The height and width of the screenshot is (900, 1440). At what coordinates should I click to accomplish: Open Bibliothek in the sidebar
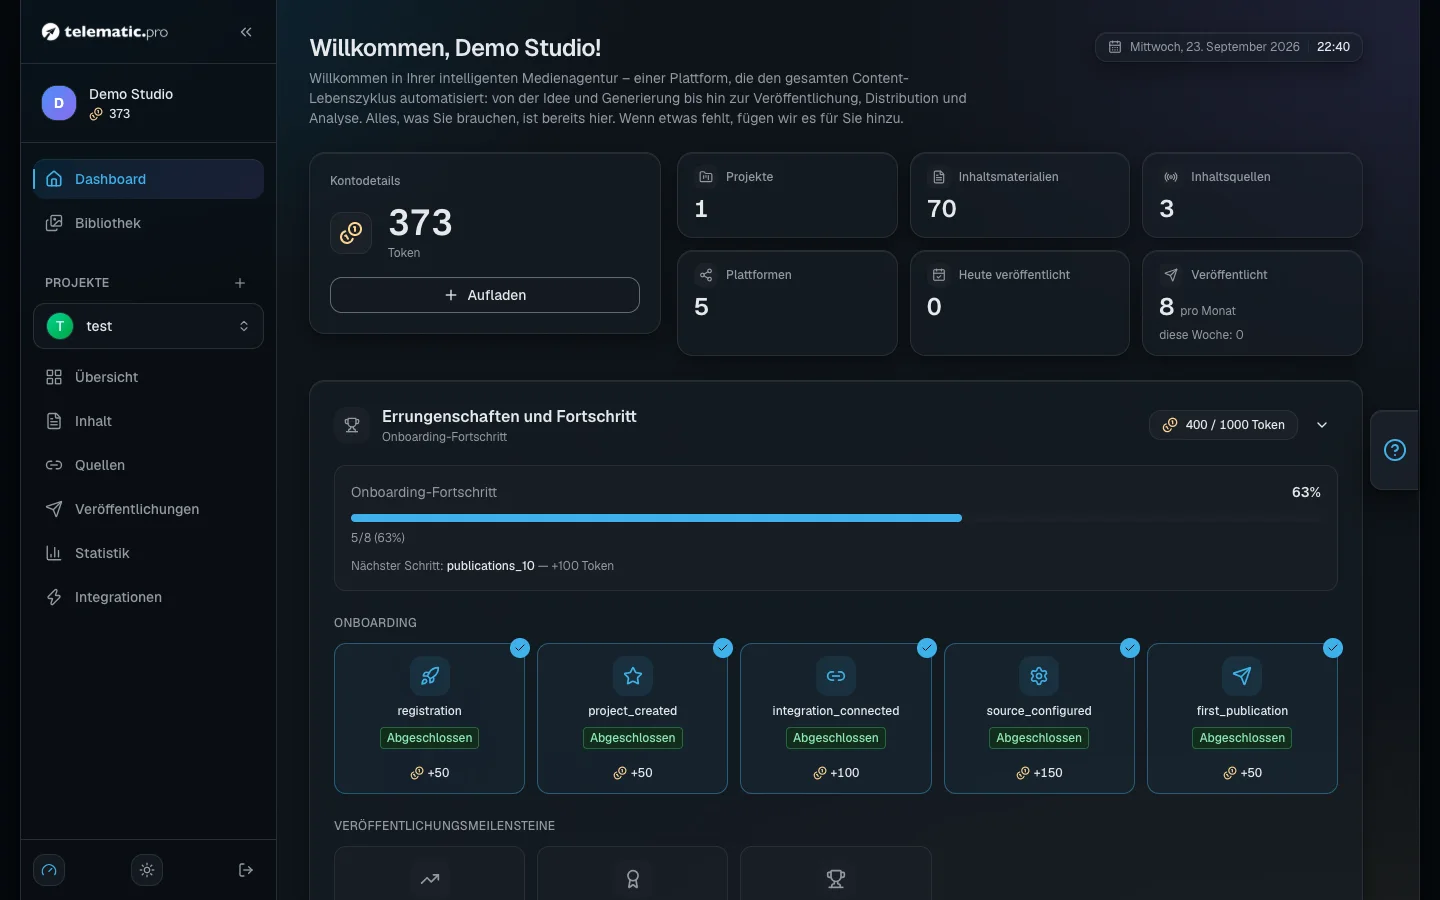[148, 223]
